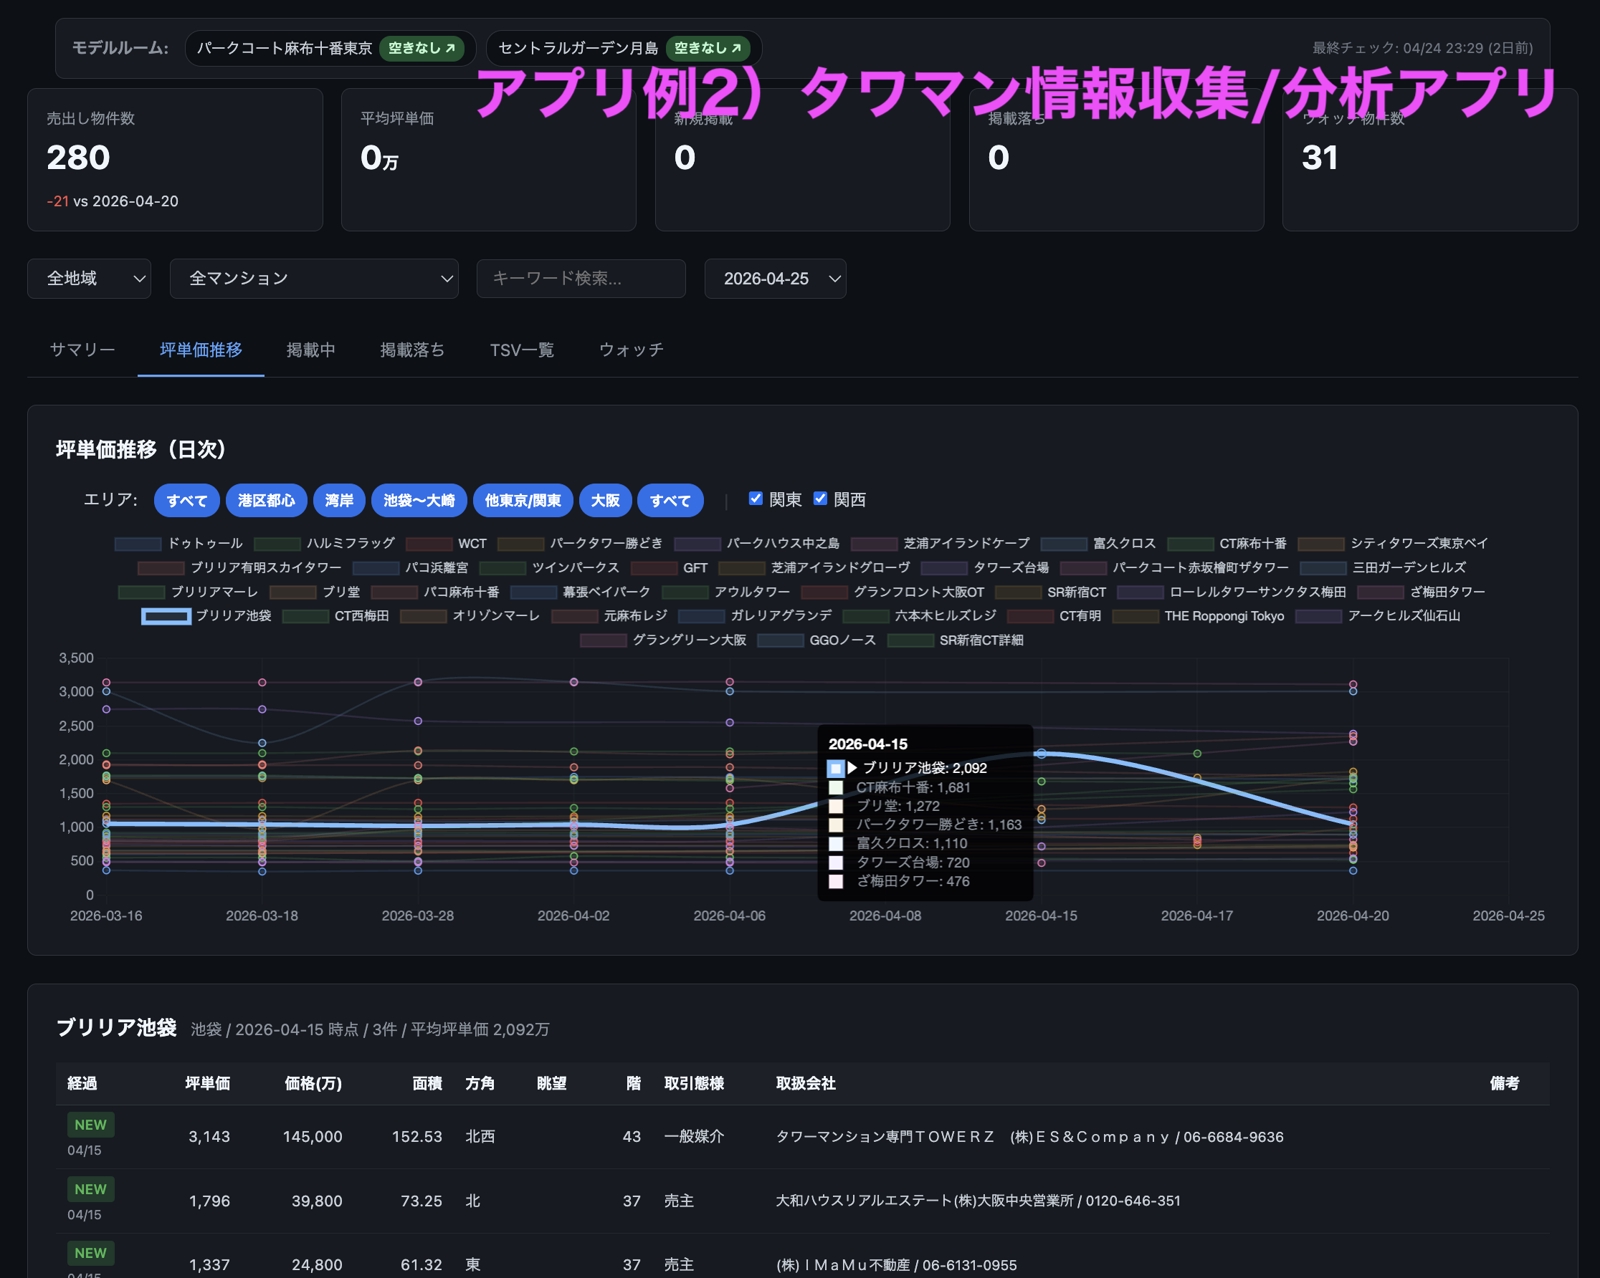Select the 湾岸 area filter
This screenshot has width=1600, height=1278.
point(339,500)
